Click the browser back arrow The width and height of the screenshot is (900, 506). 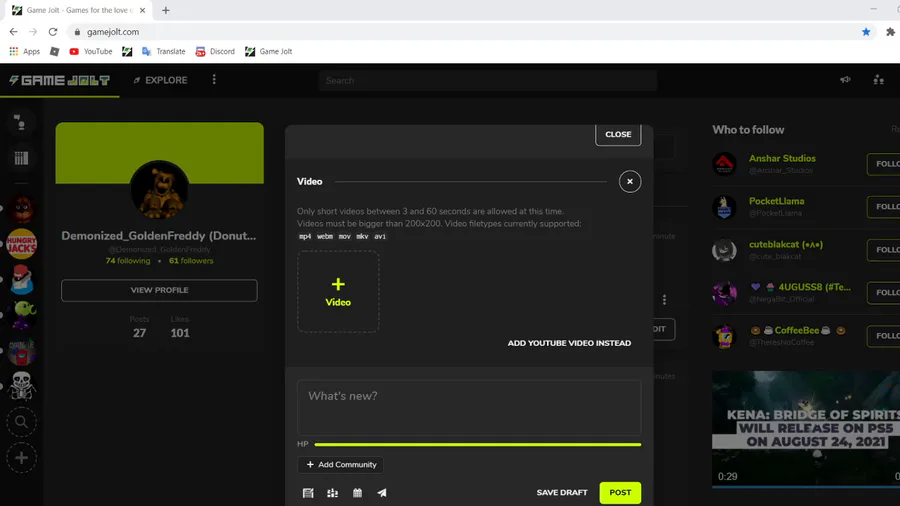click(13, 32)
